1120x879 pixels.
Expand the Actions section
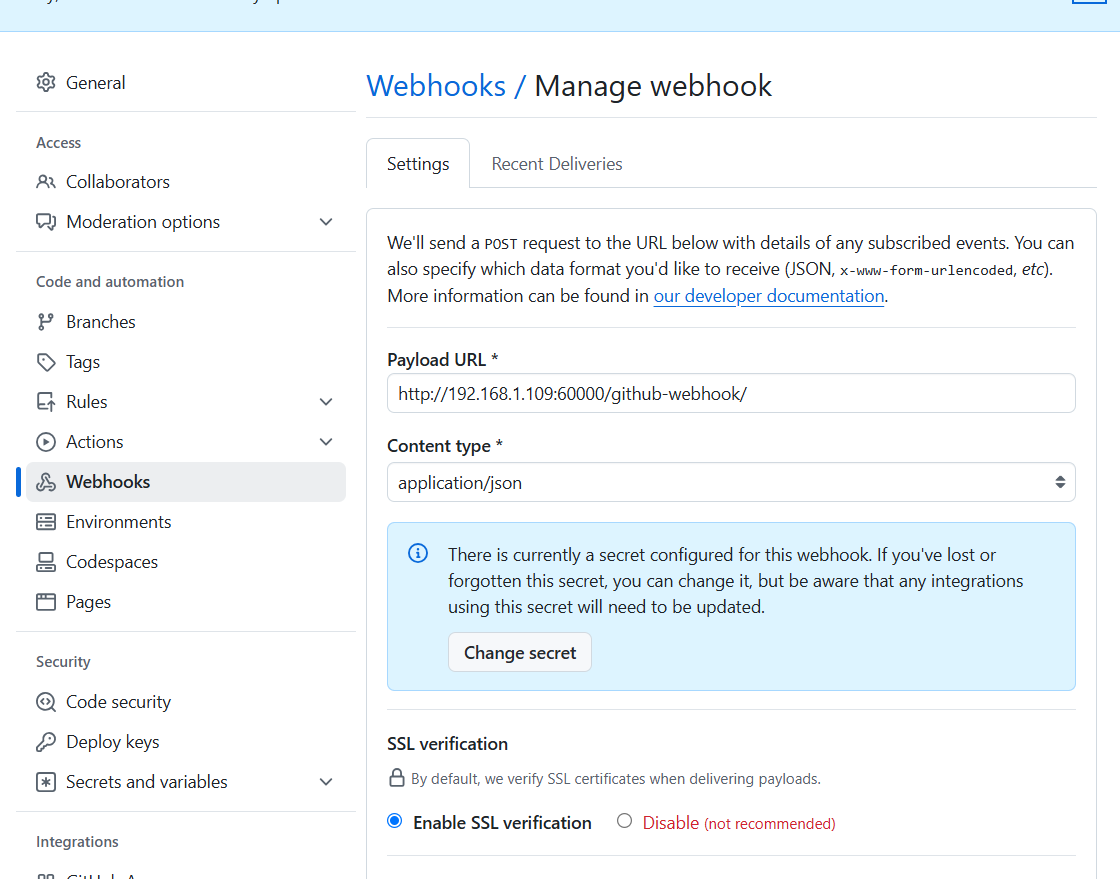[326, 441]
